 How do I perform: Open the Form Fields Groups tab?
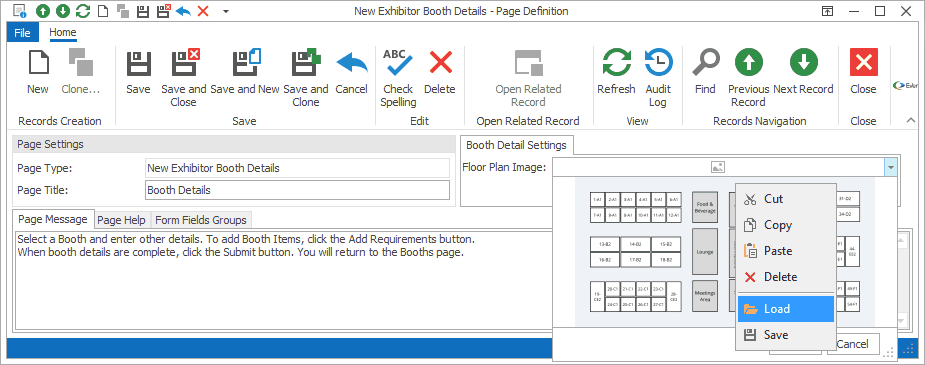(x=201, y=220)
